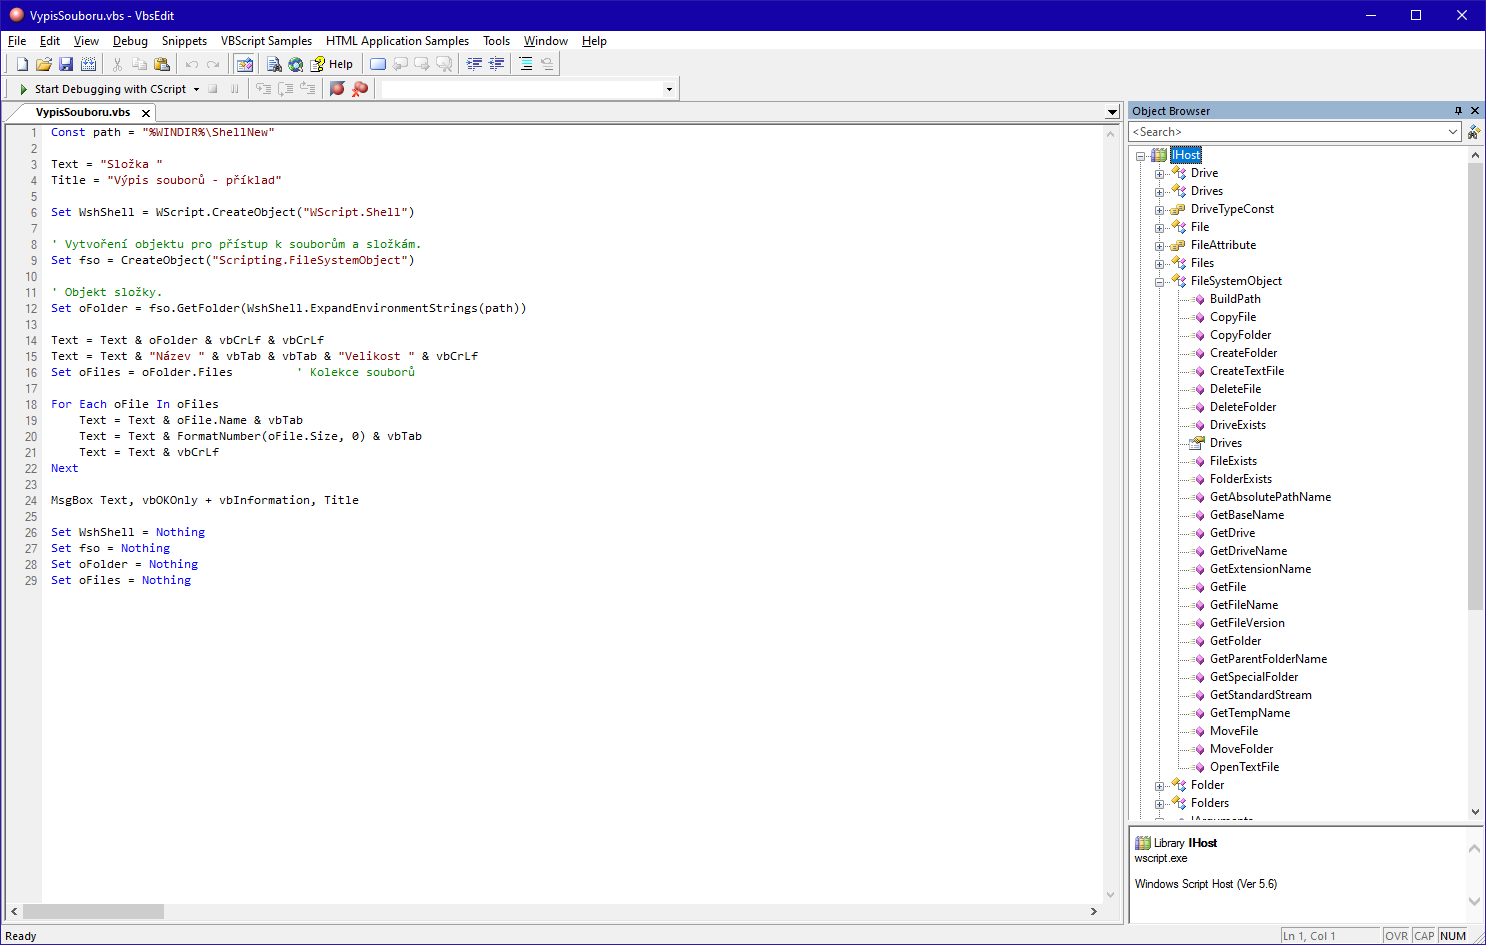Click the Paste clipboard icon
The image size is (1486, 945).
pos(162,64)
